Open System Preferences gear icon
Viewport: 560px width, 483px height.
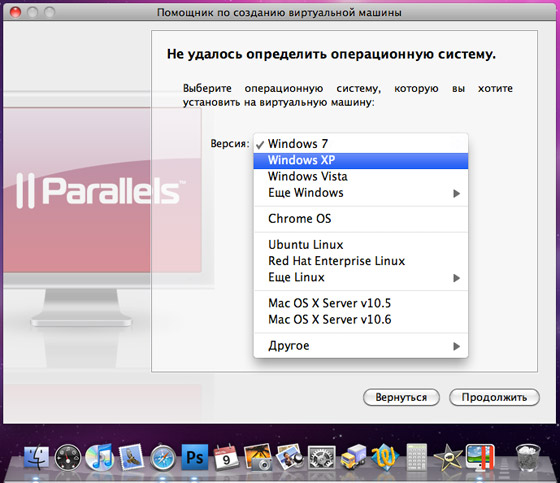click(x=321, y=458)
